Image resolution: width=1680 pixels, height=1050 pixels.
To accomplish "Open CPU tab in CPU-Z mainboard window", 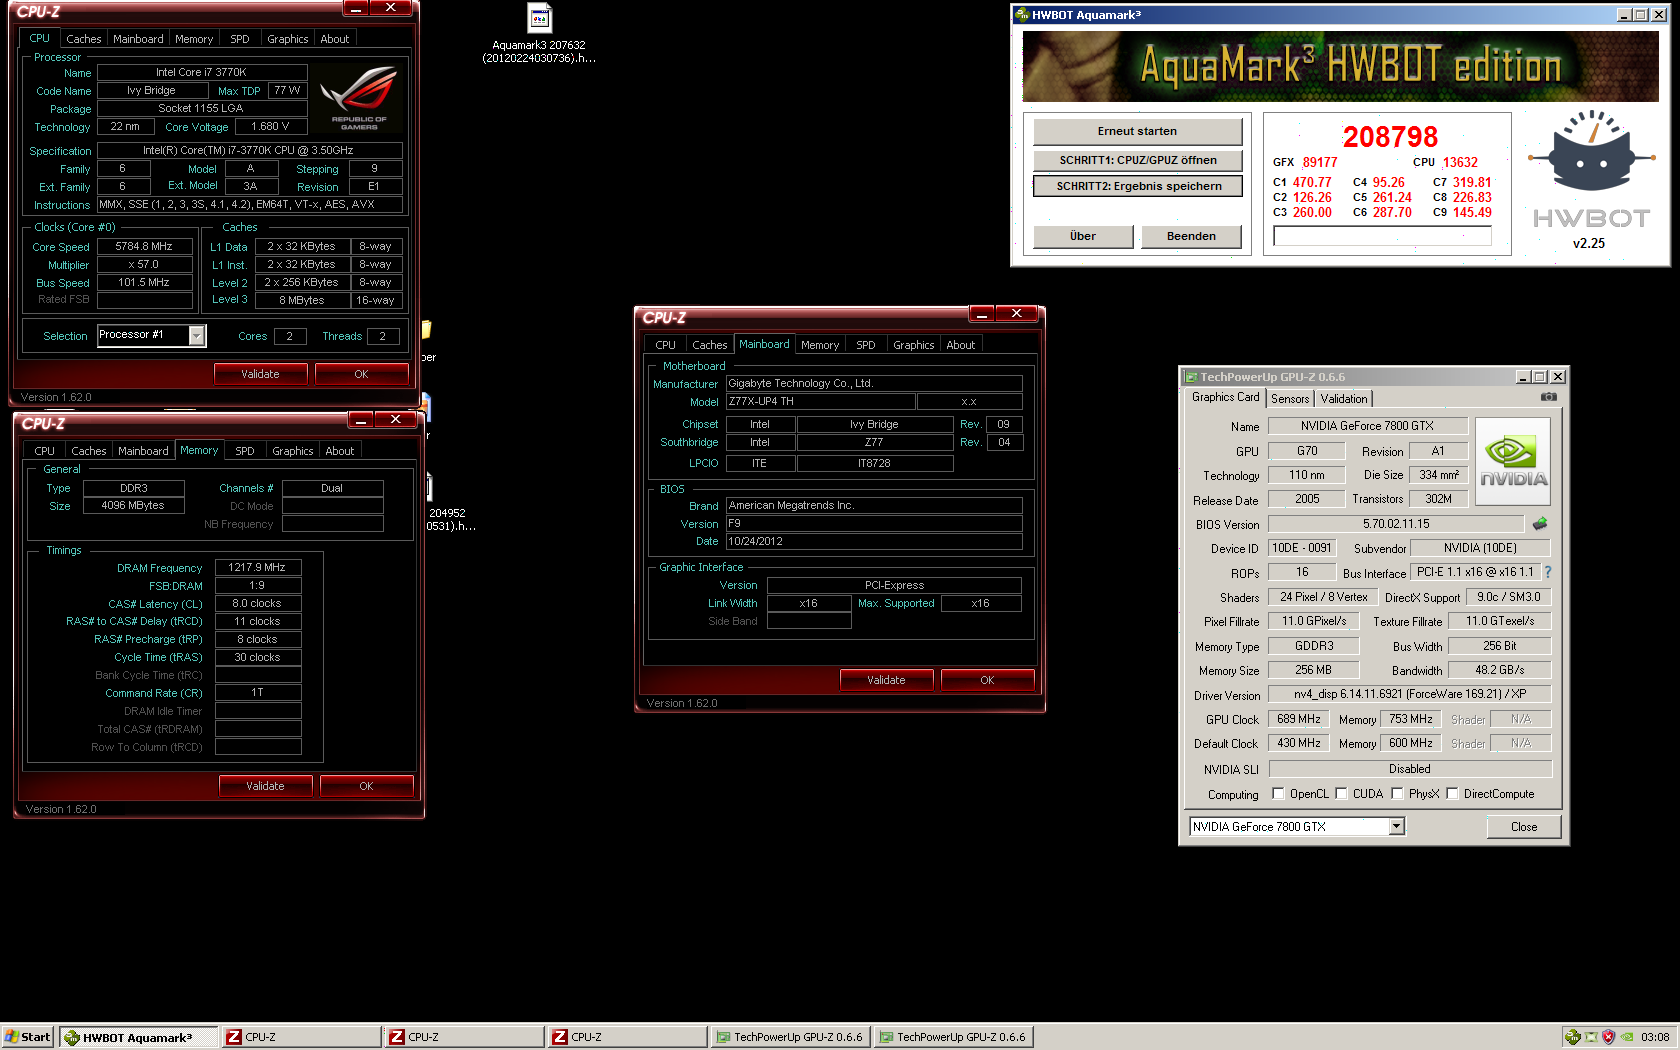I will pyautogui.click(x=666, y=345).
